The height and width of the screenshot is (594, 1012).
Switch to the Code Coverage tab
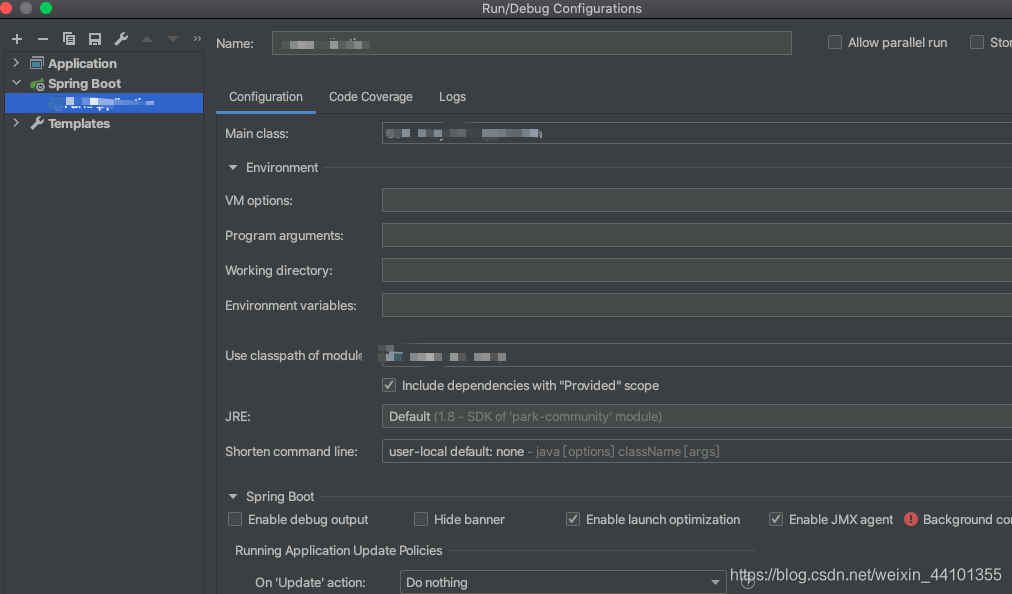tap(370, 97)
